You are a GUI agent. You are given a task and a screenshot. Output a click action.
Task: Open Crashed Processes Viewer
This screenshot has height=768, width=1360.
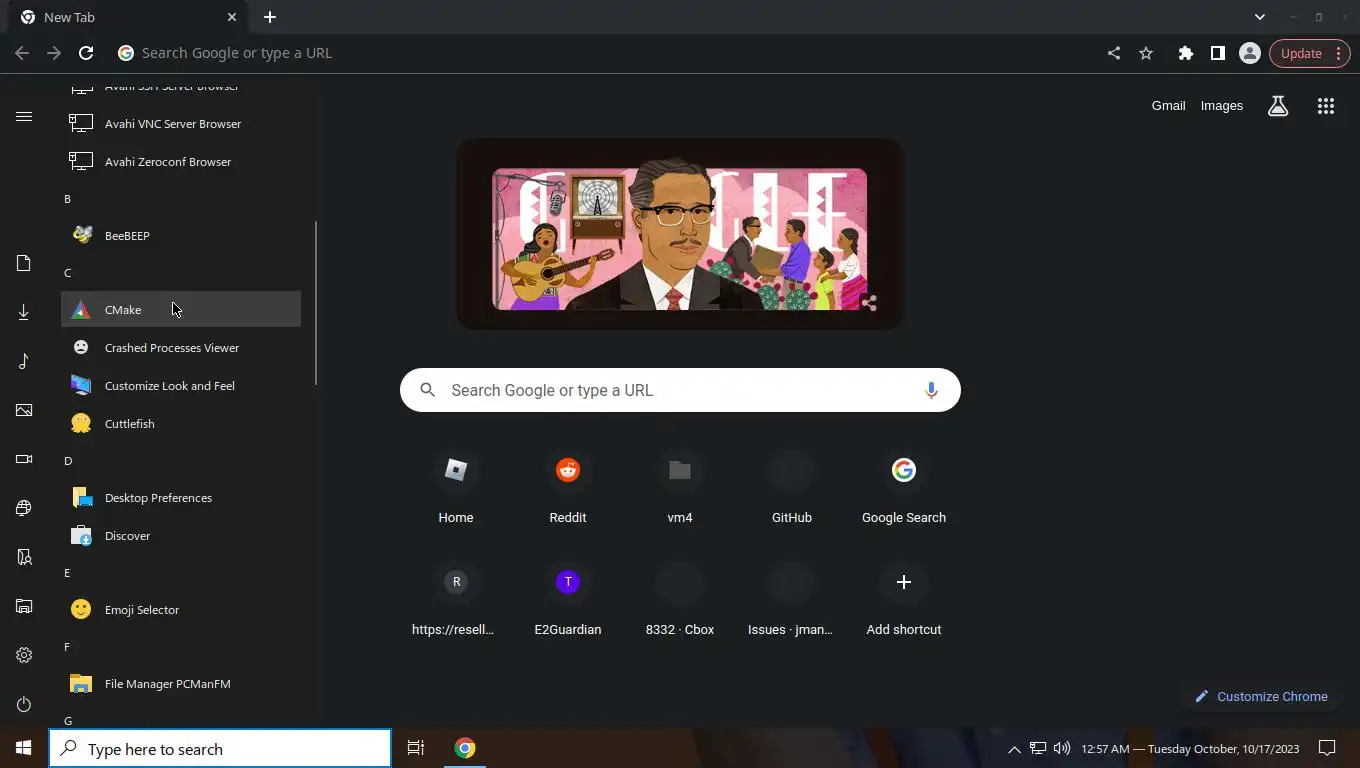tap(181, 347)
